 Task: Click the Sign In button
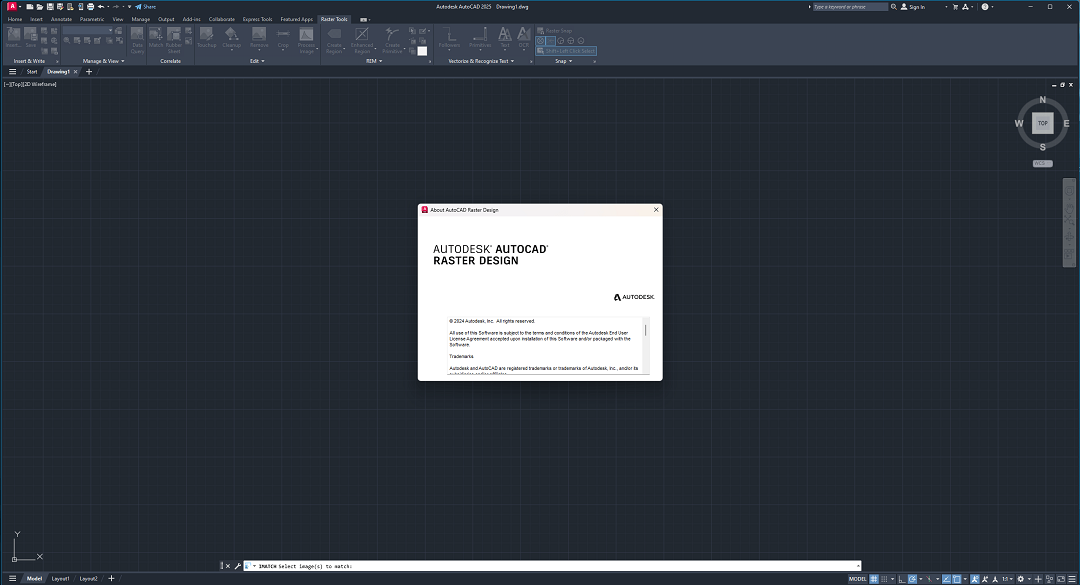pyautogui.click(x=918, y=6)
